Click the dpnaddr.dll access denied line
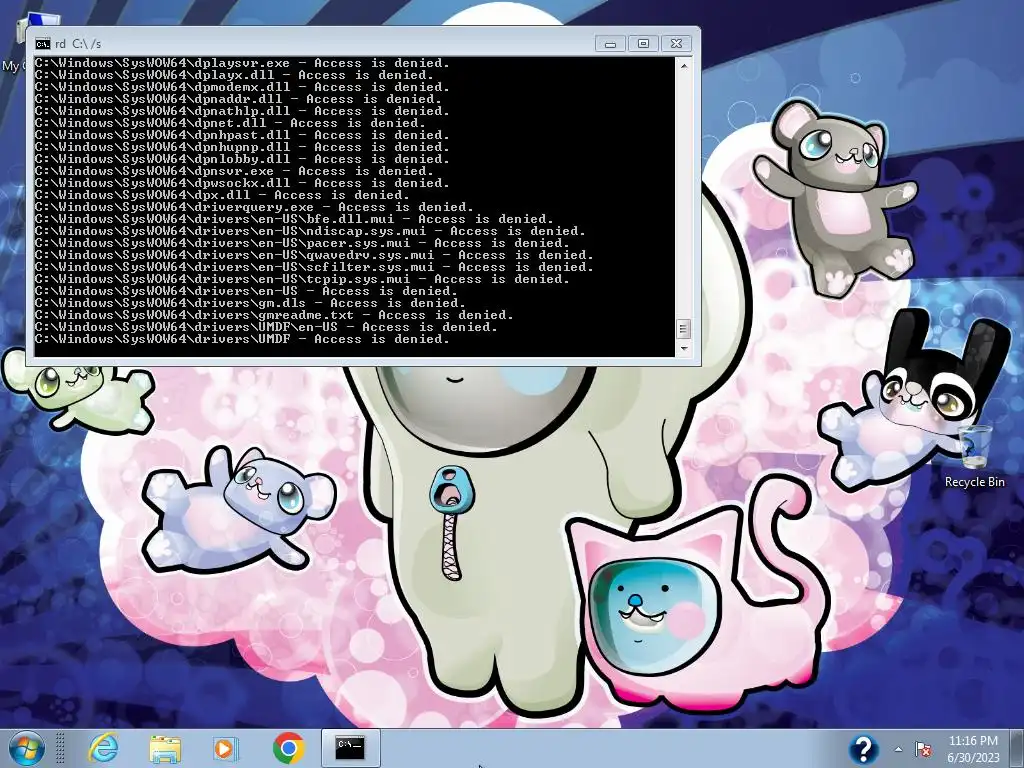1024x768 pixels. click(238, 99)
